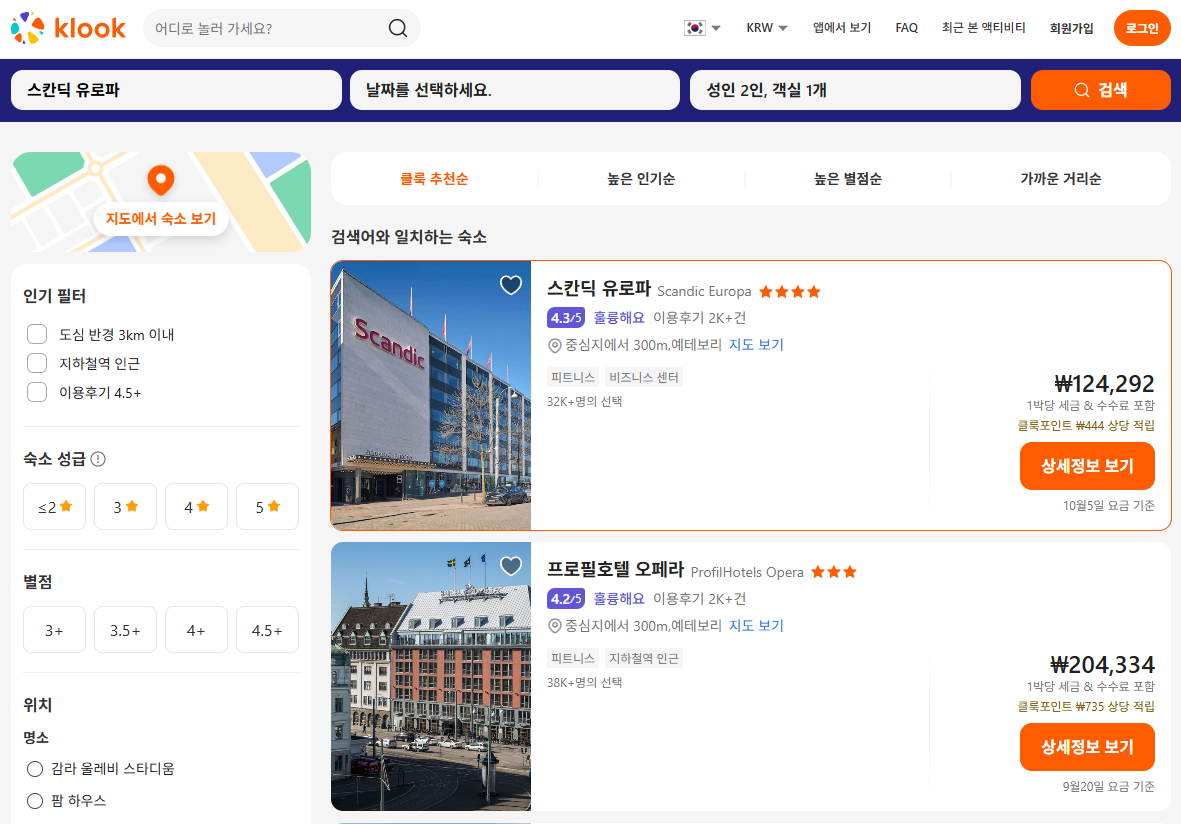The height and width of the screenshot is (824, 1181).
Task: Click the Scandic Europa star rating icons
Action: point(789,291)
